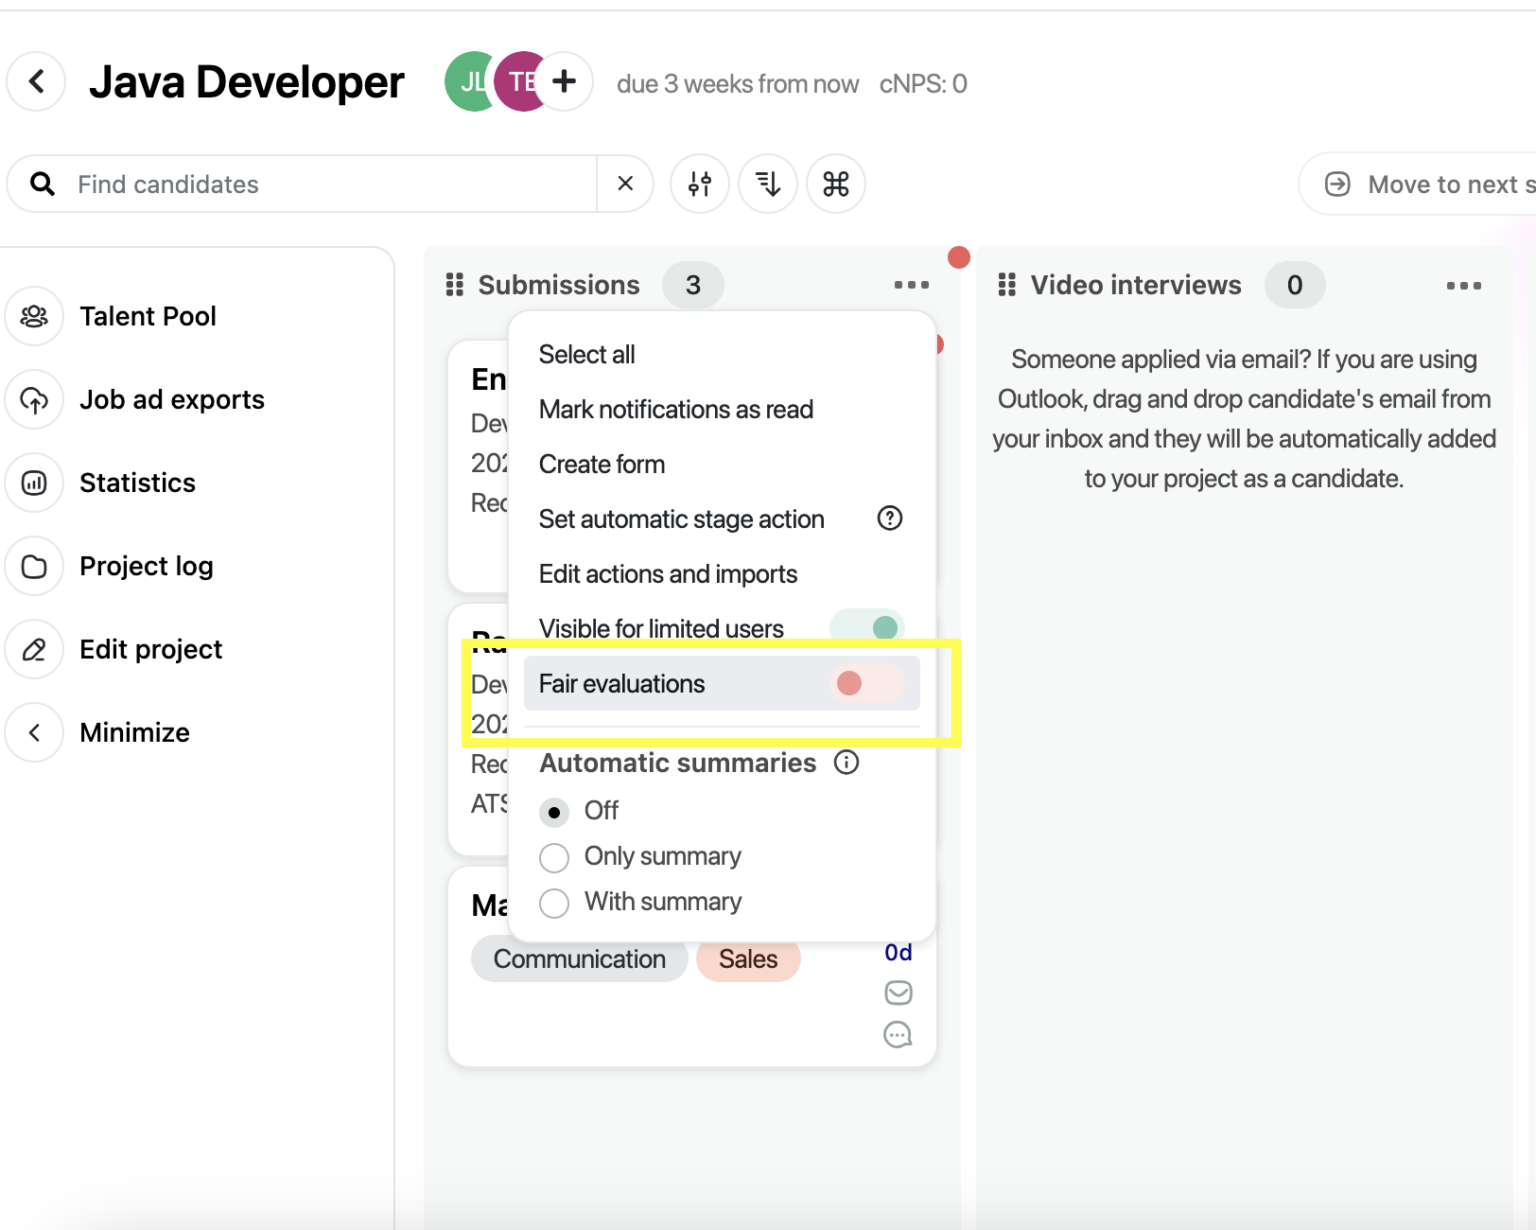
Task: Open the email icon on candidate card
Action: (898, 993)
